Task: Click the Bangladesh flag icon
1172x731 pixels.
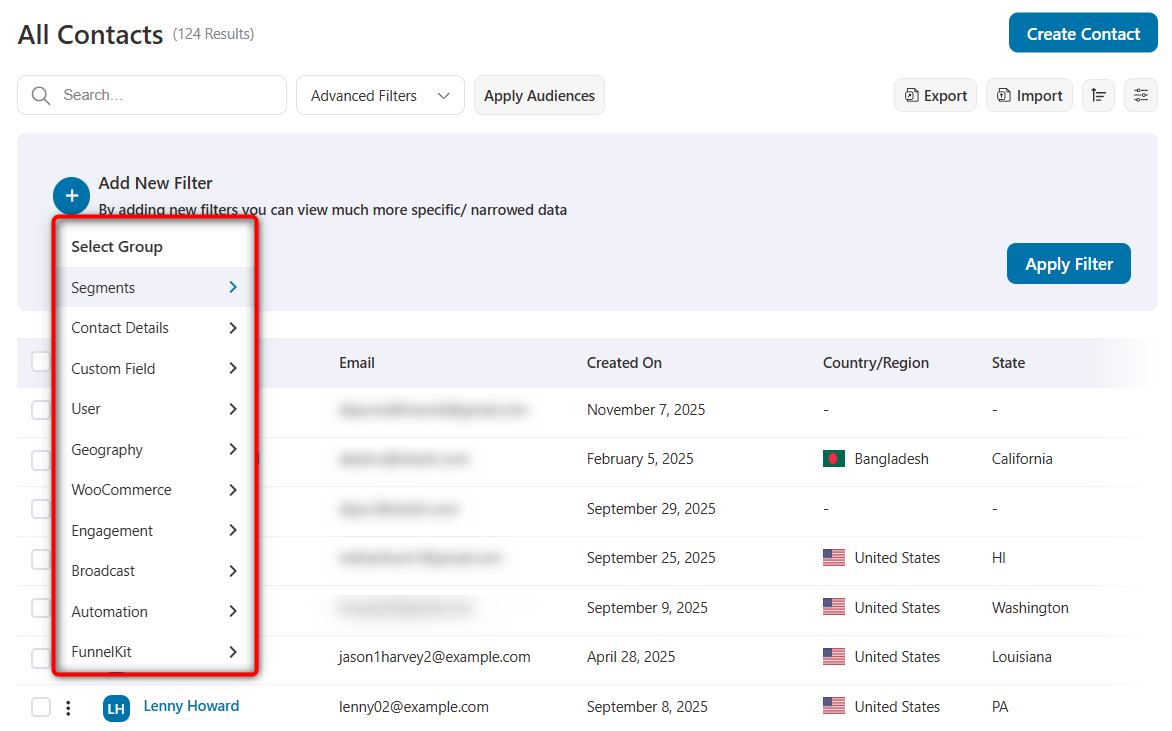Action: pos(834,458)
